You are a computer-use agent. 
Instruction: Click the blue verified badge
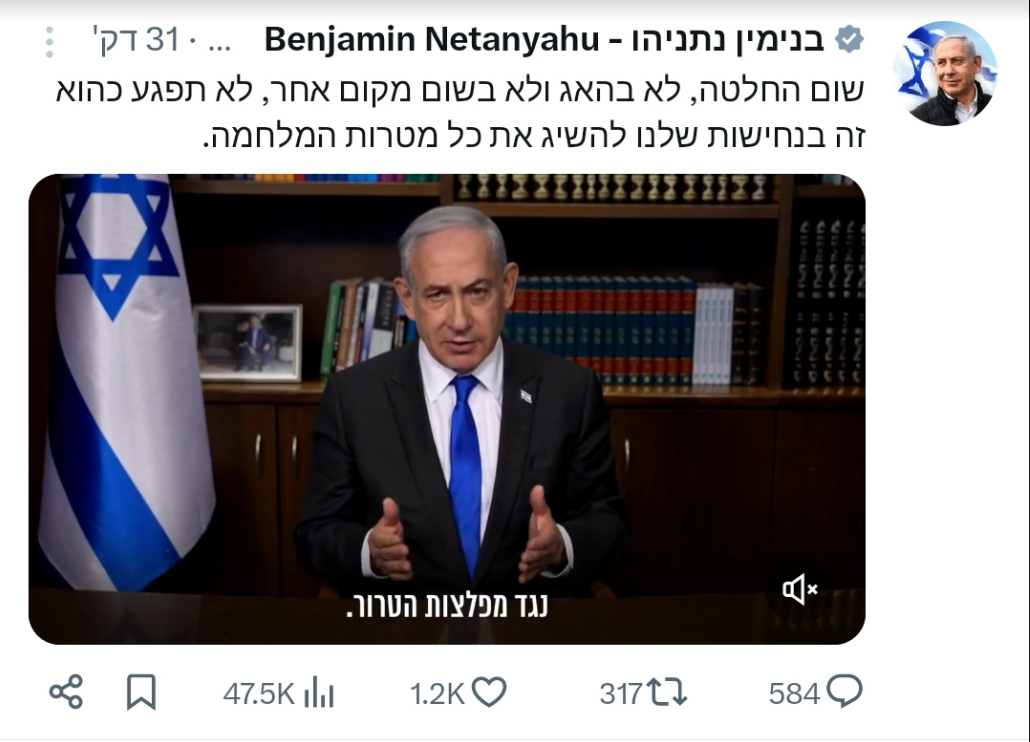pyautogui.click(x=849, y=40)
